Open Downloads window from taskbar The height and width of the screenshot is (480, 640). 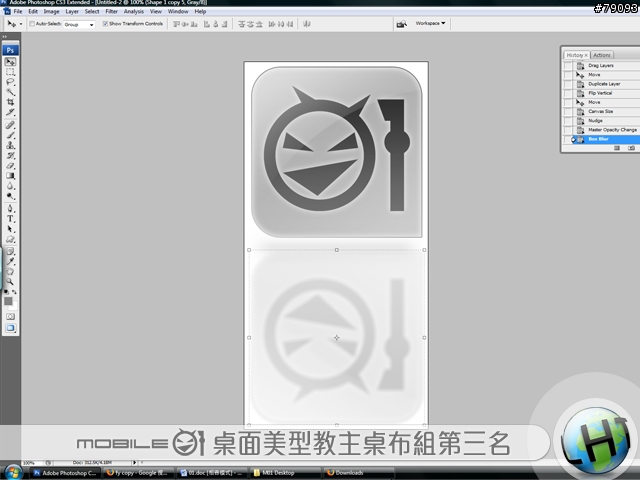point(358,473)
